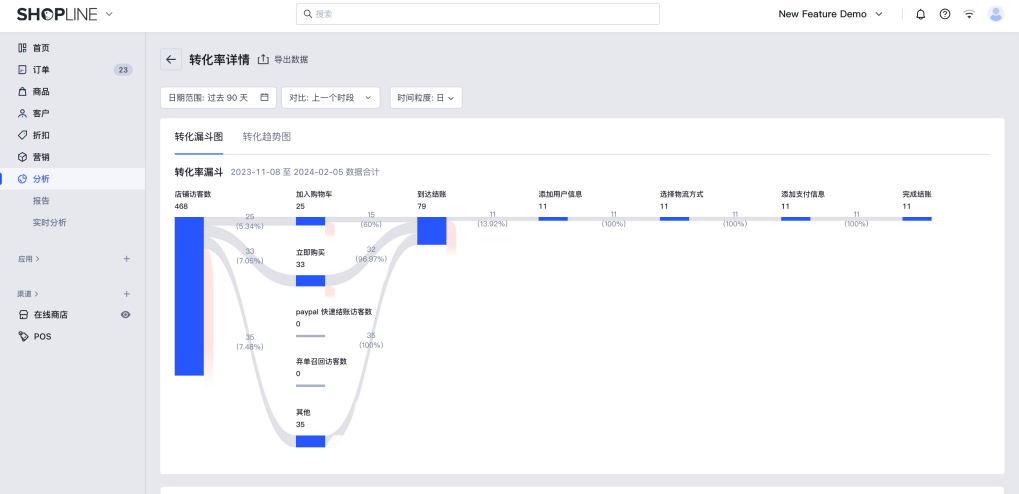Click the 店铺访客数 blue funnel bar
This screenshot has height=494, width=1019.
[x=189, y=296]
